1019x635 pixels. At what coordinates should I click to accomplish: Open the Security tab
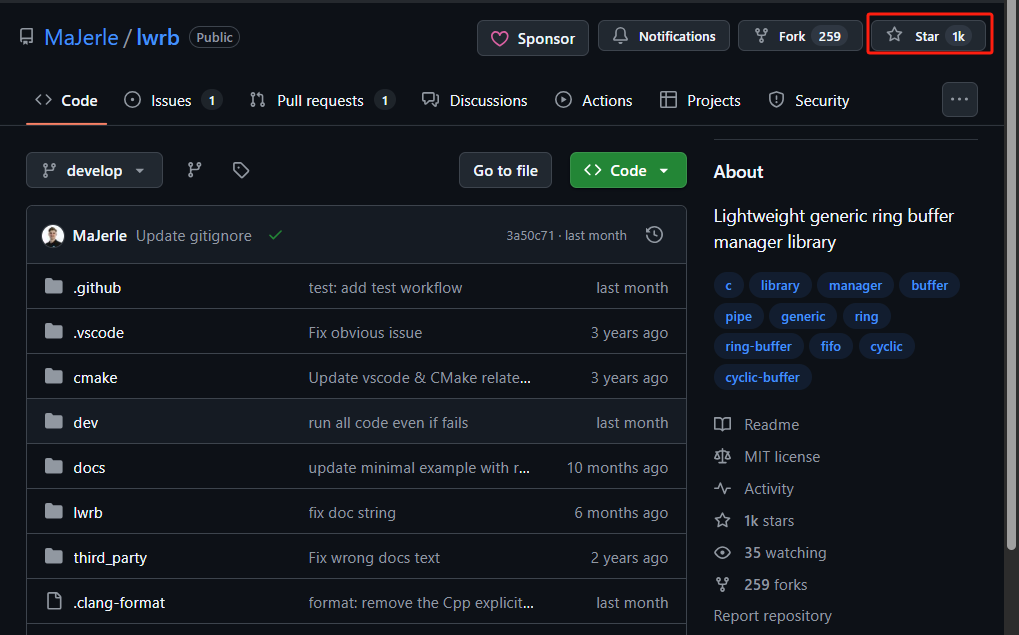tap(808, 101)
